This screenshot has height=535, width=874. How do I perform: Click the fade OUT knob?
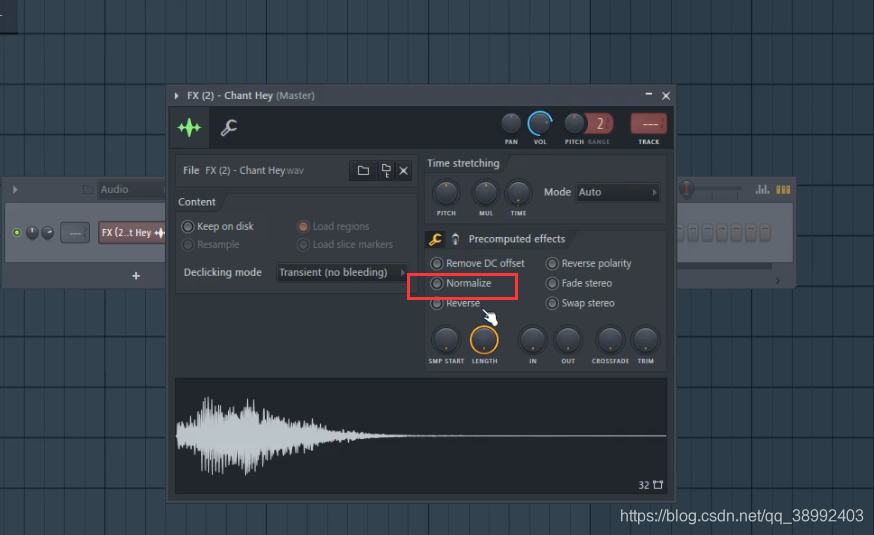(568, 340)
